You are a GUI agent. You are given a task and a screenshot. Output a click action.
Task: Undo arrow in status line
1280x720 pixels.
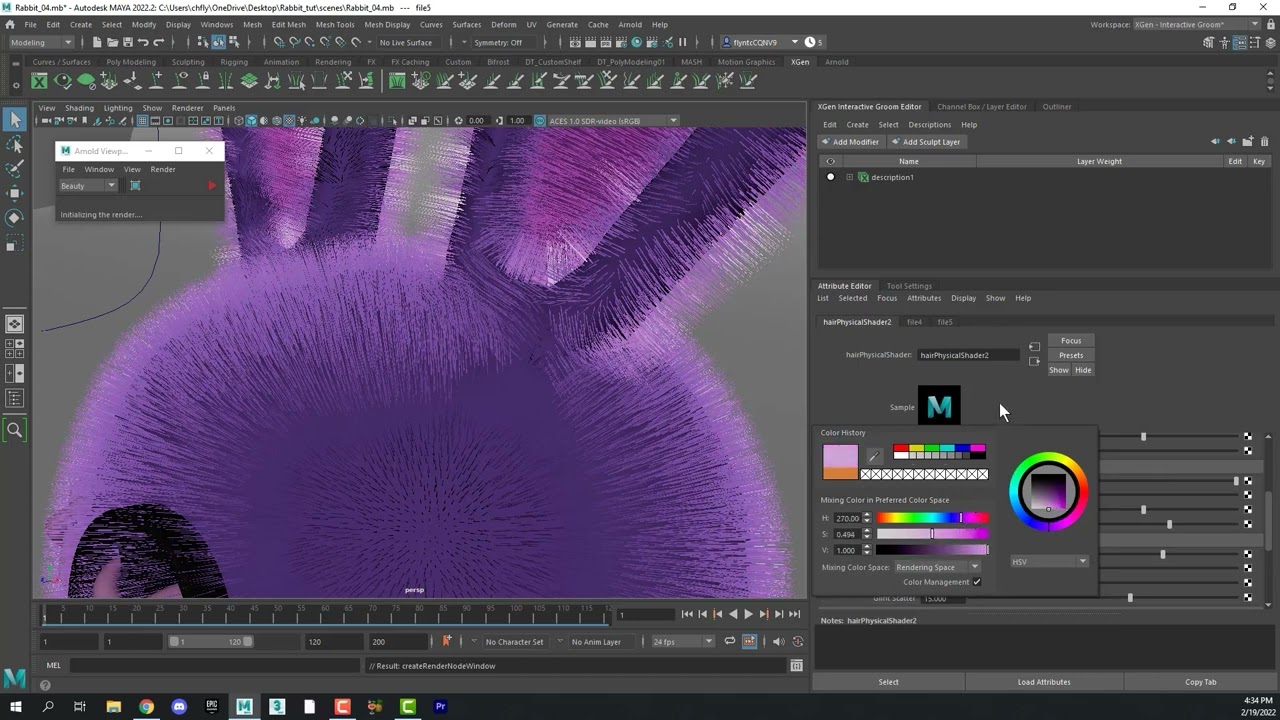[143, 42]
